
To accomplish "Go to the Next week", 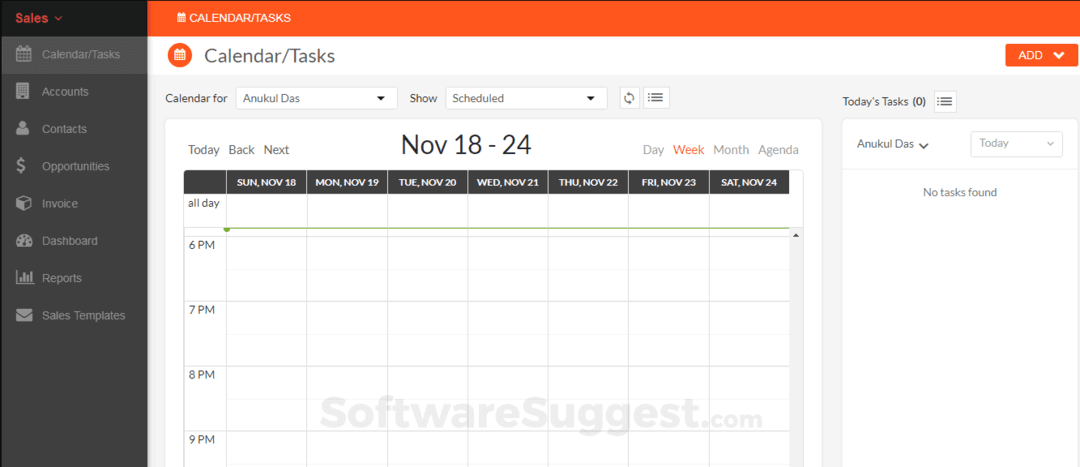I will 276,150.
